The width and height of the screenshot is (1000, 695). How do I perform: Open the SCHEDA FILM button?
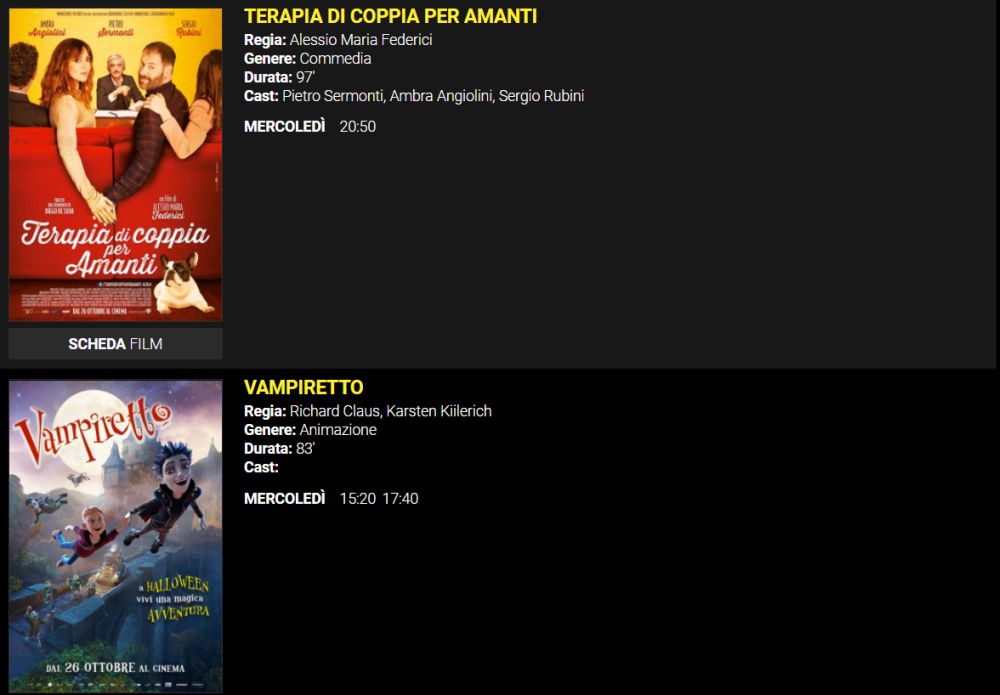(115, 344)
